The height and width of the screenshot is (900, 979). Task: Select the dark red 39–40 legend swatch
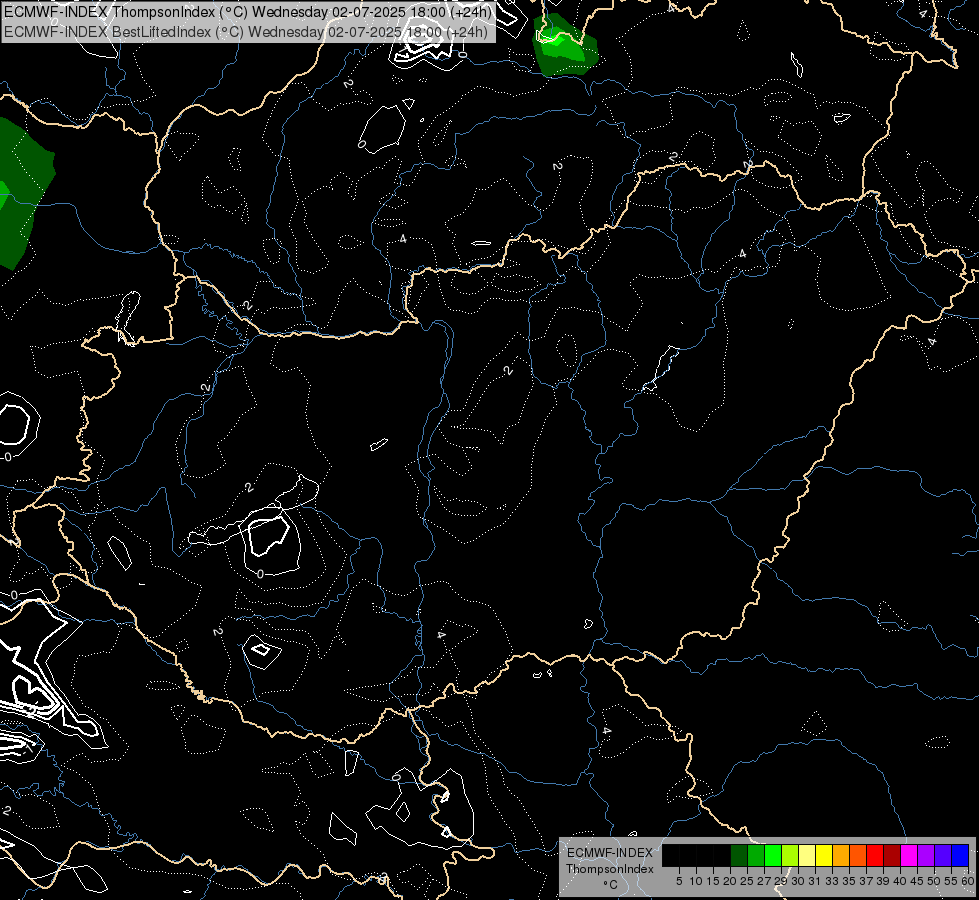pos(892,855)
